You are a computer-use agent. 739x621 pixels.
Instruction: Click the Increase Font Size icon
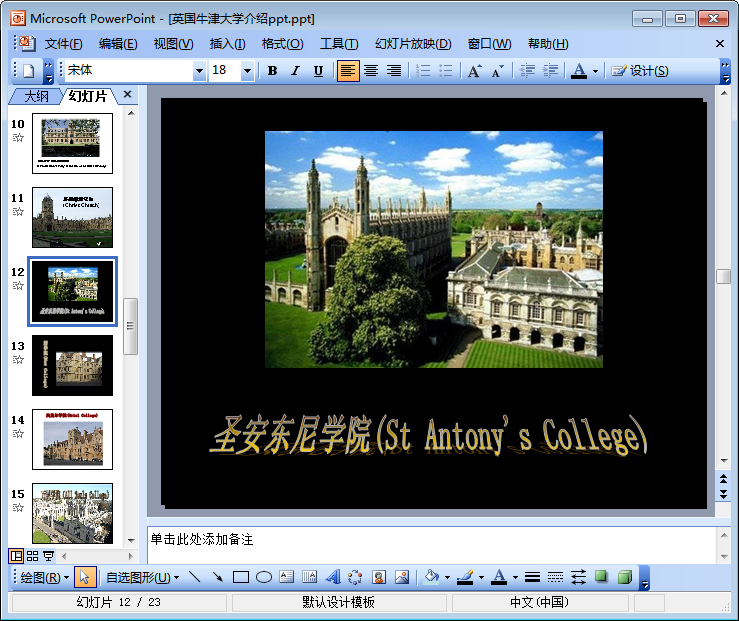tap(474, 71)
